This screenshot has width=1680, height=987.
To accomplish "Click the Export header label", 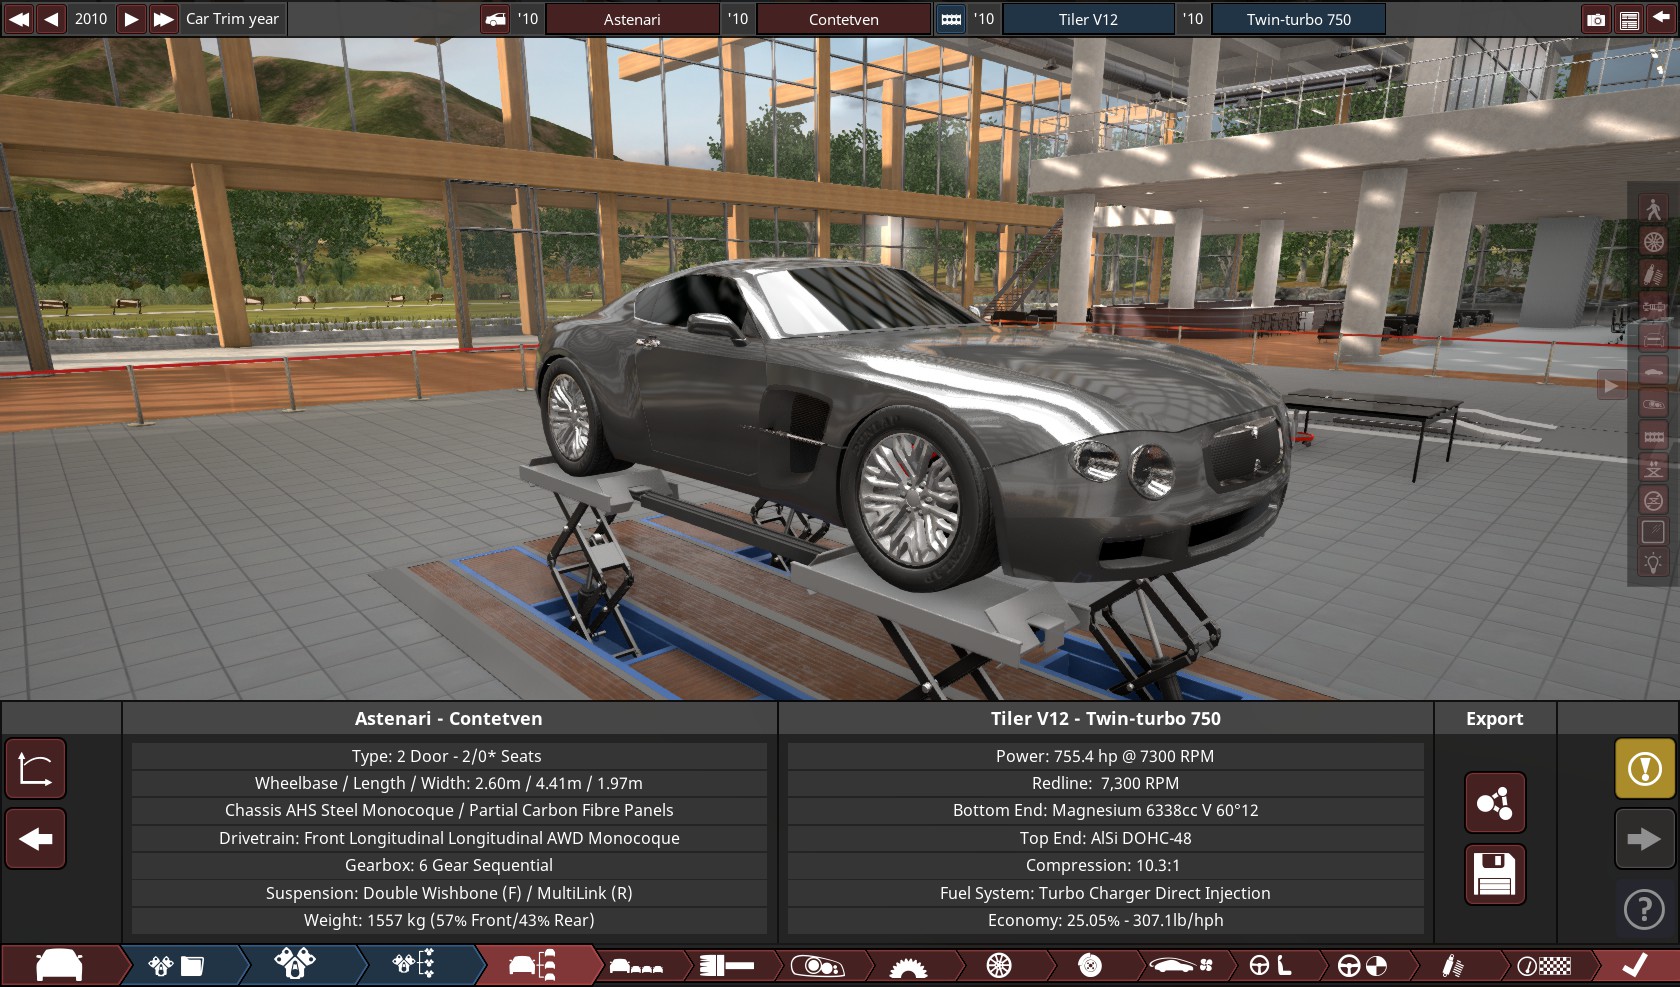I will [x=1495, y=718].
